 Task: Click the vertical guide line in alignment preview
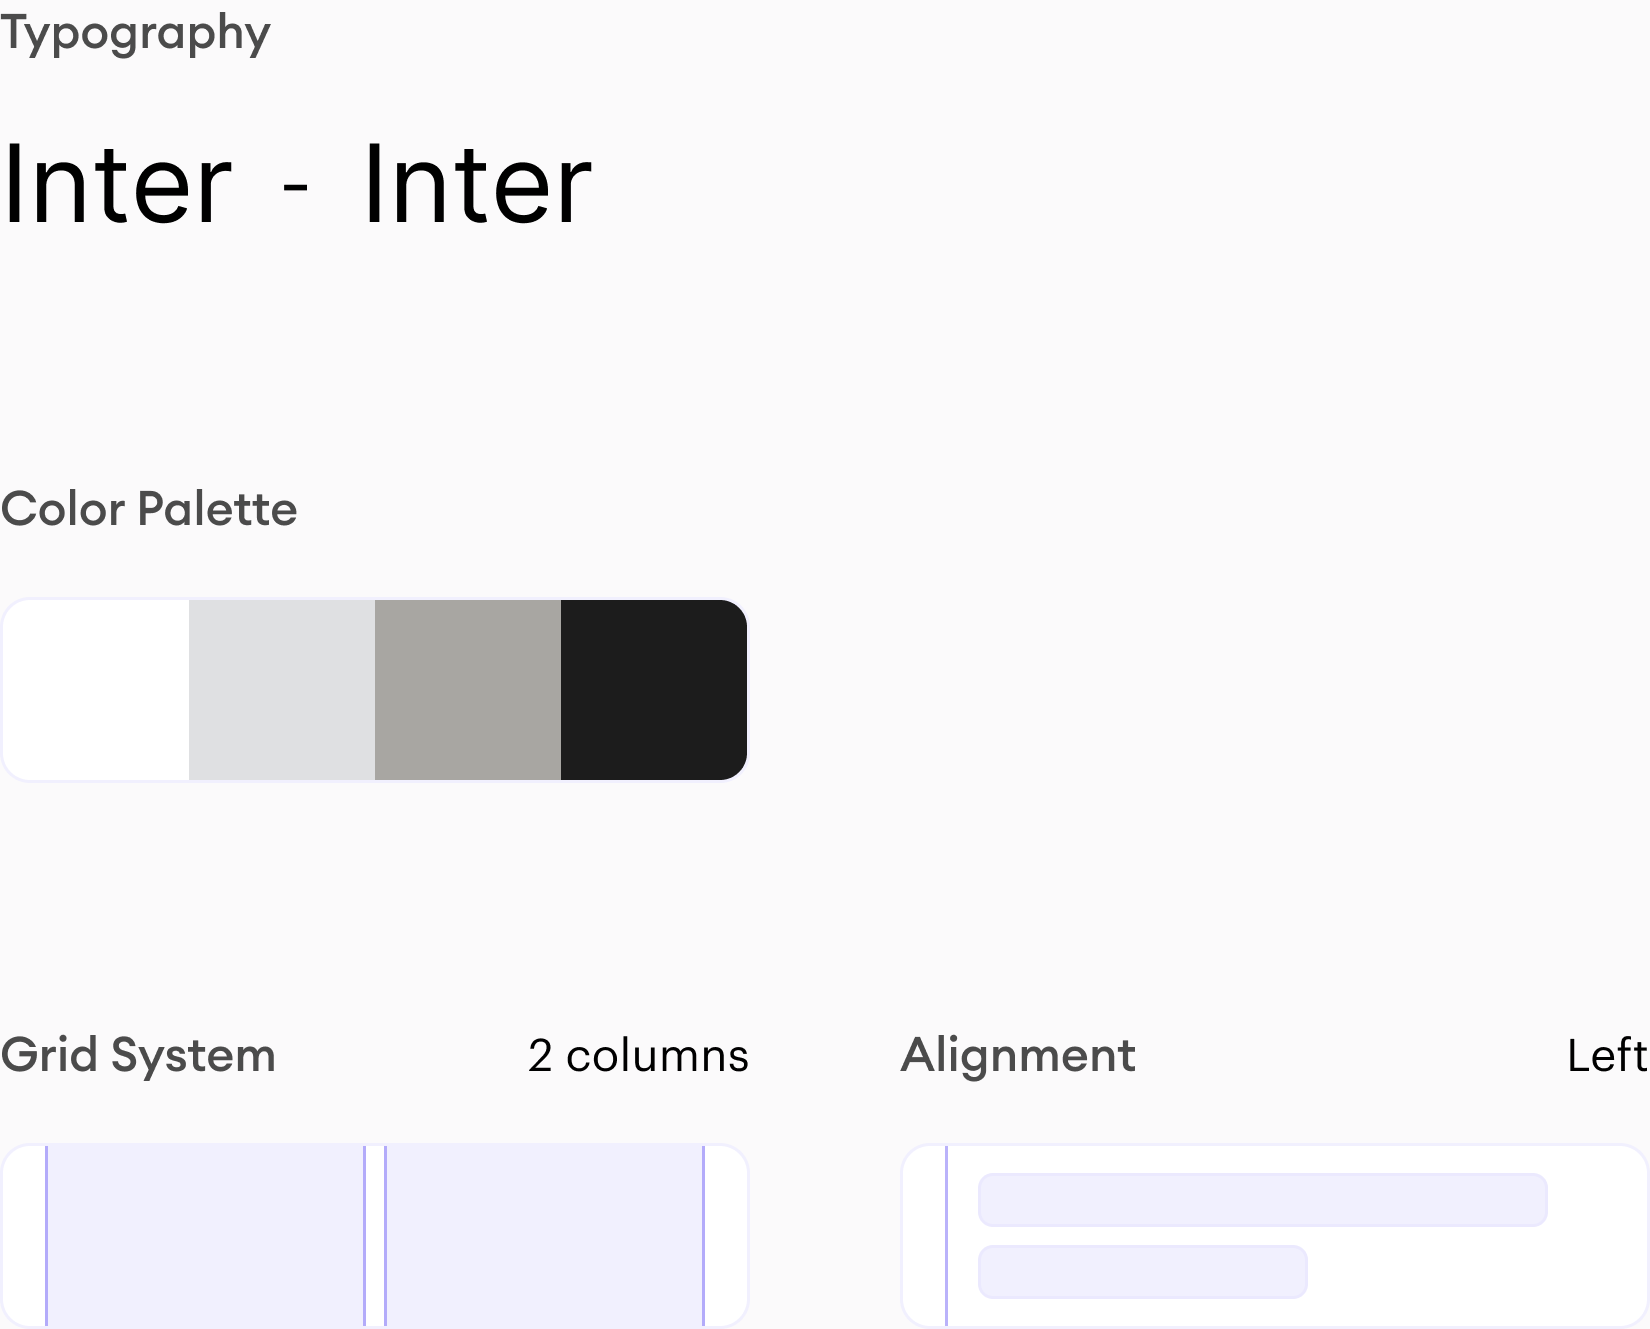pos(946,1236)
